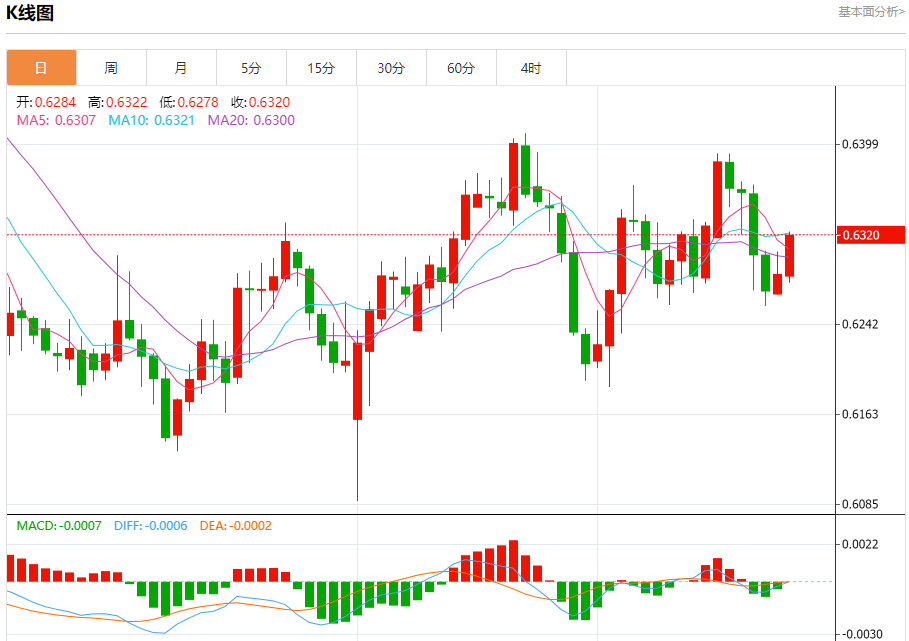This screenshot has height=641, width=909.
Task: Click the DEA:-0.0002 indicator label
Action: [235, 526]
